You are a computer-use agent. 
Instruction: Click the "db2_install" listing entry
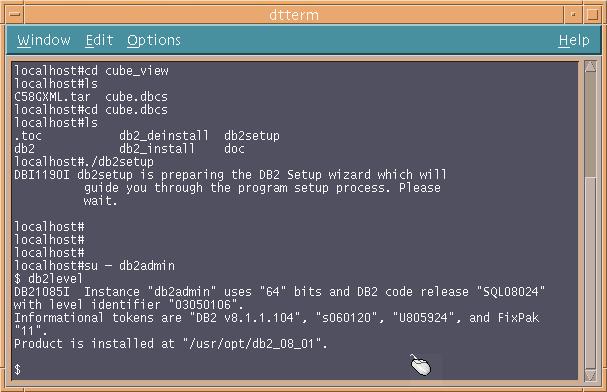pyautogui.click(x=157, y=149)
